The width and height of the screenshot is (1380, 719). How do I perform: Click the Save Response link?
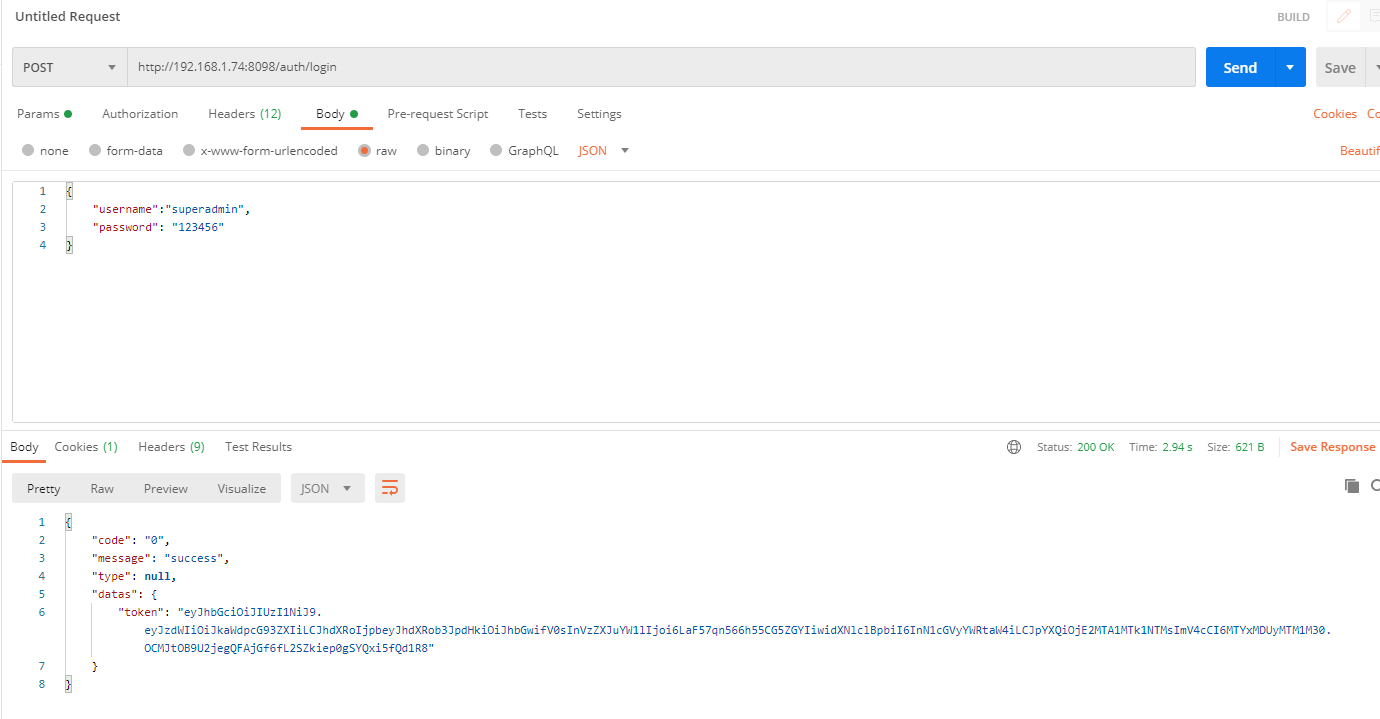click(1333, 447)
